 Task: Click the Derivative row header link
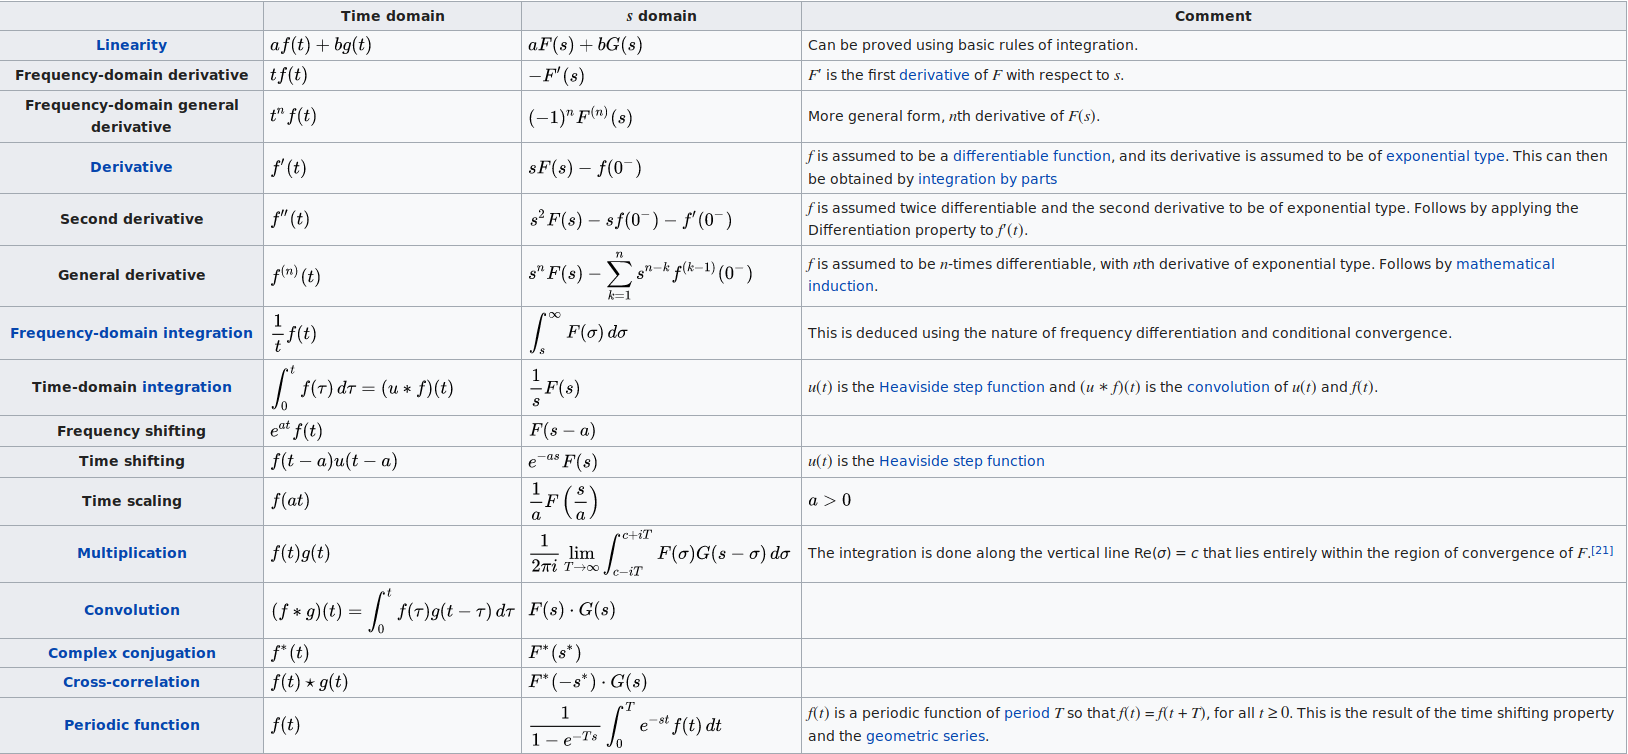[x=131, y=167]
